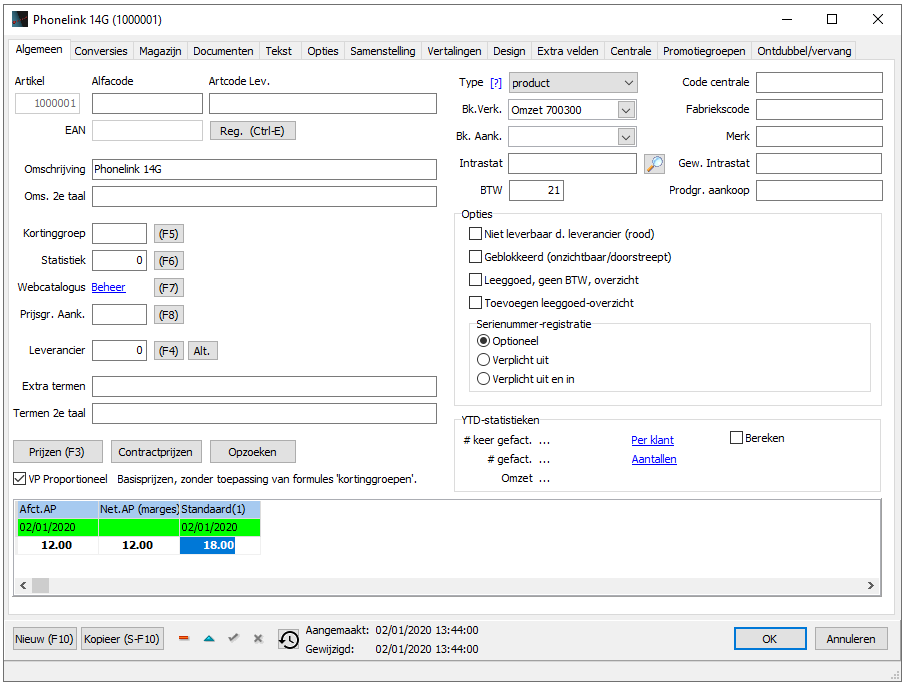Toggle the Bereken checkbox

coord(736,438)
